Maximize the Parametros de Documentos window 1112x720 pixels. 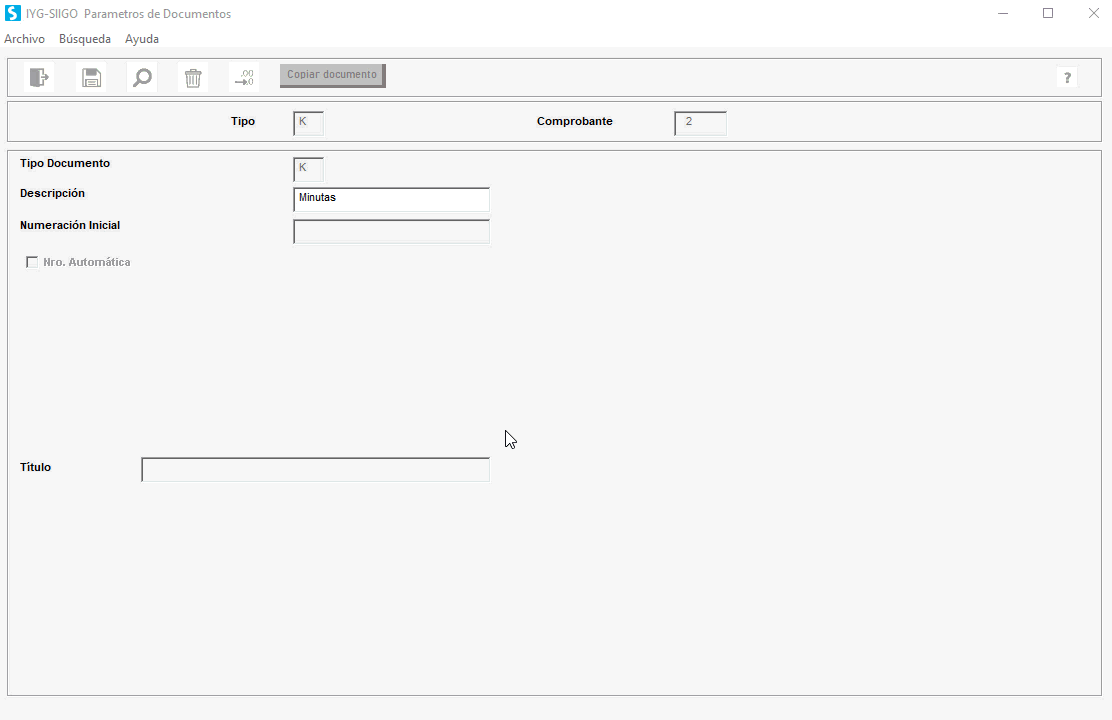1047,13
